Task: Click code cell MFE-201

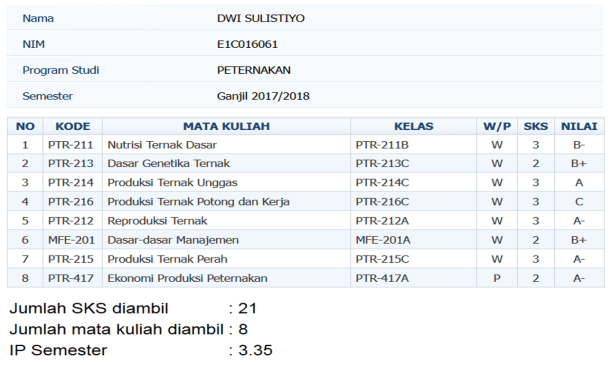Action: click(x=71, y=240)
